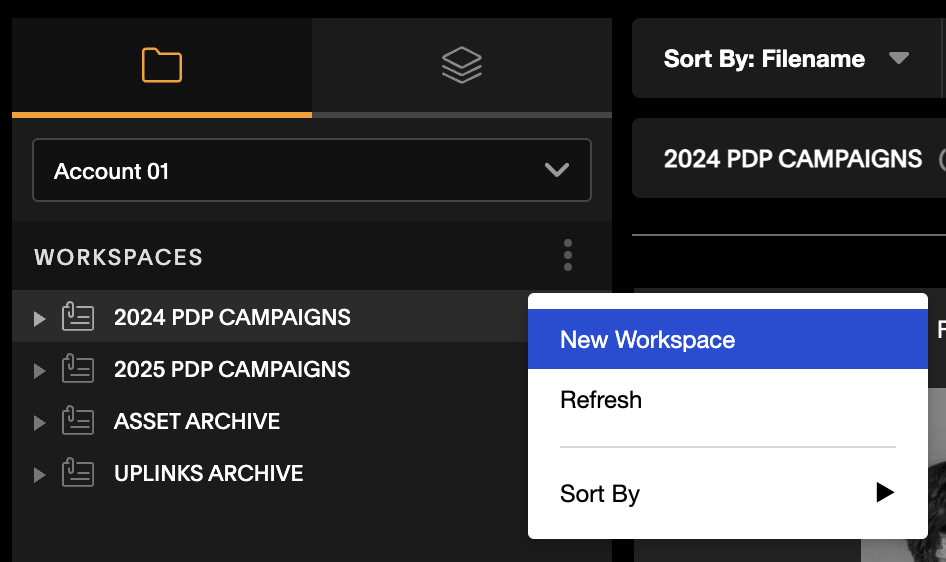946x562 pixels.
Task: Click the 2024 PDP CAMPAIGNS workspace icon
Action: coord(78,317)
